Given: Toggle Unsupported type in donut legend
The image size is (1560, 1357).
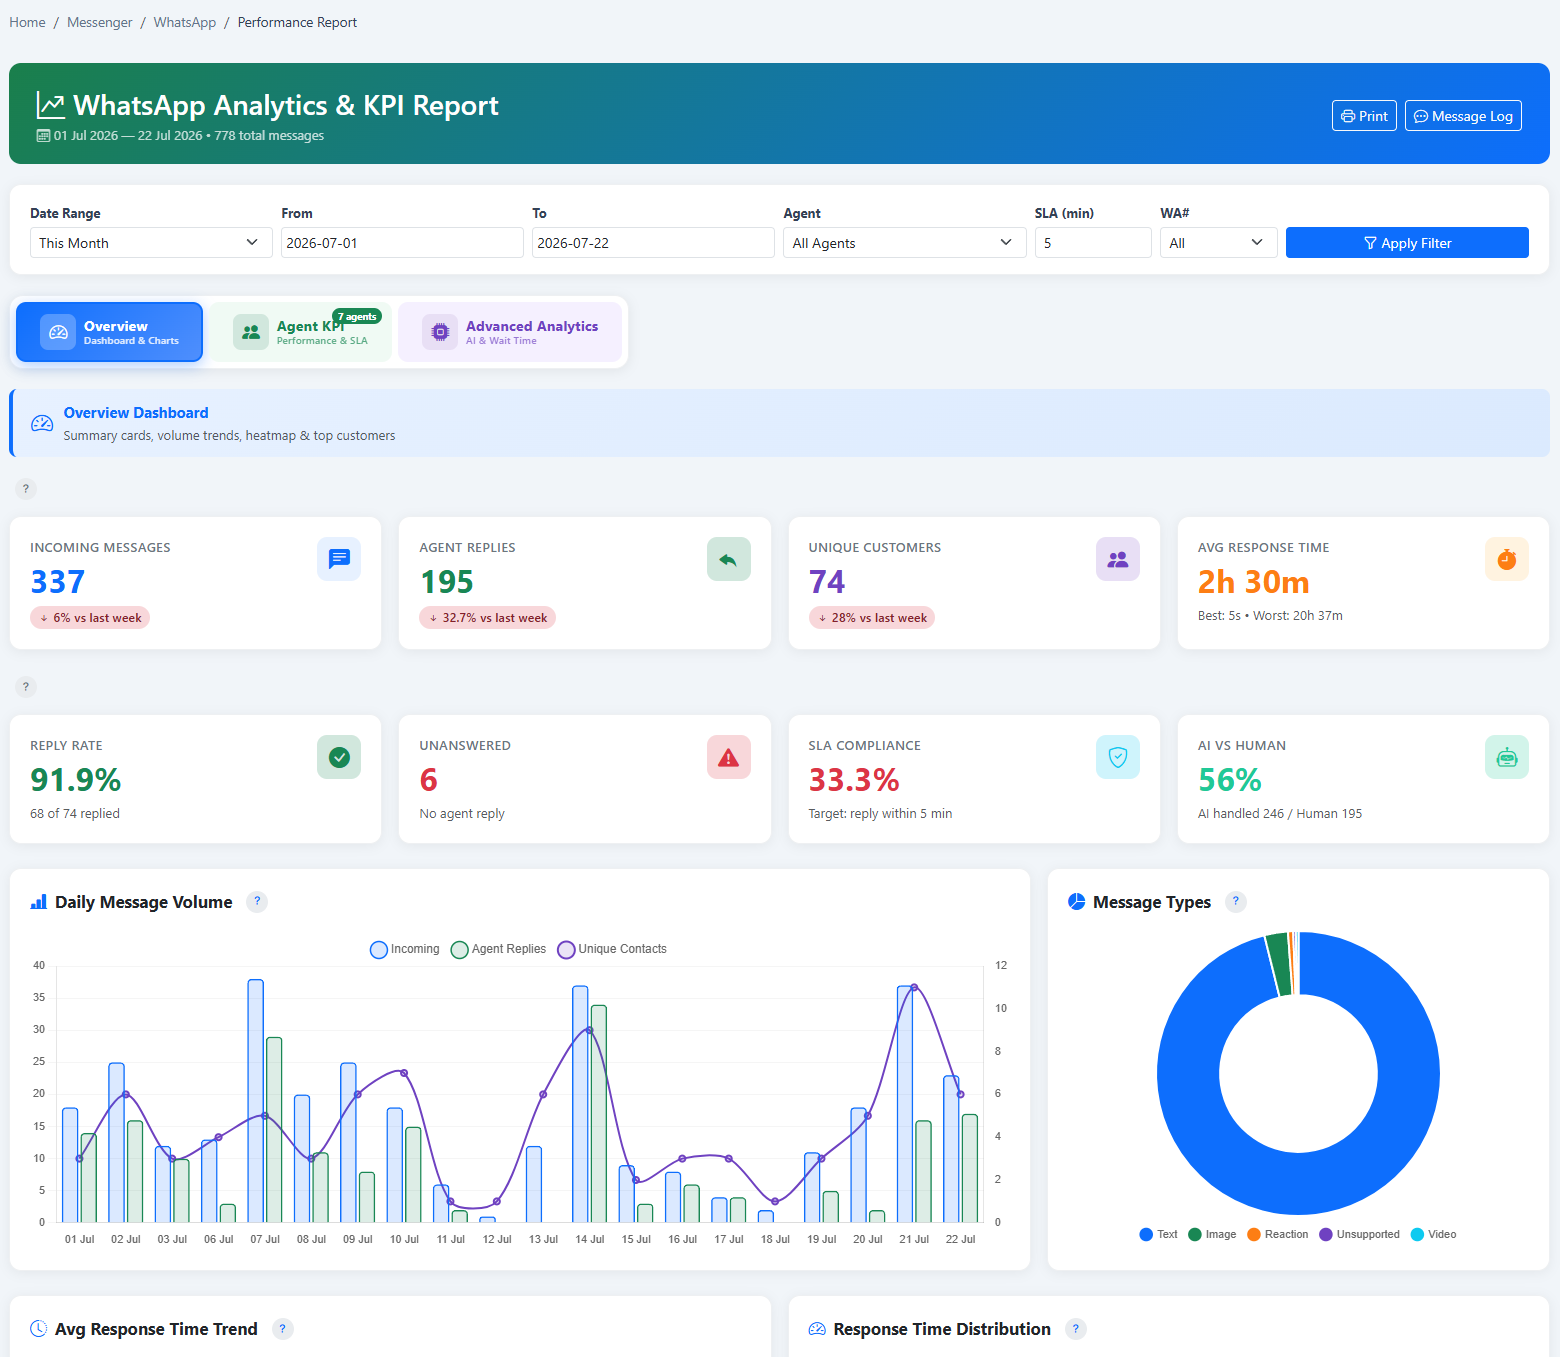Looking at the screenshot, I should click(x=1360, y=1234).
